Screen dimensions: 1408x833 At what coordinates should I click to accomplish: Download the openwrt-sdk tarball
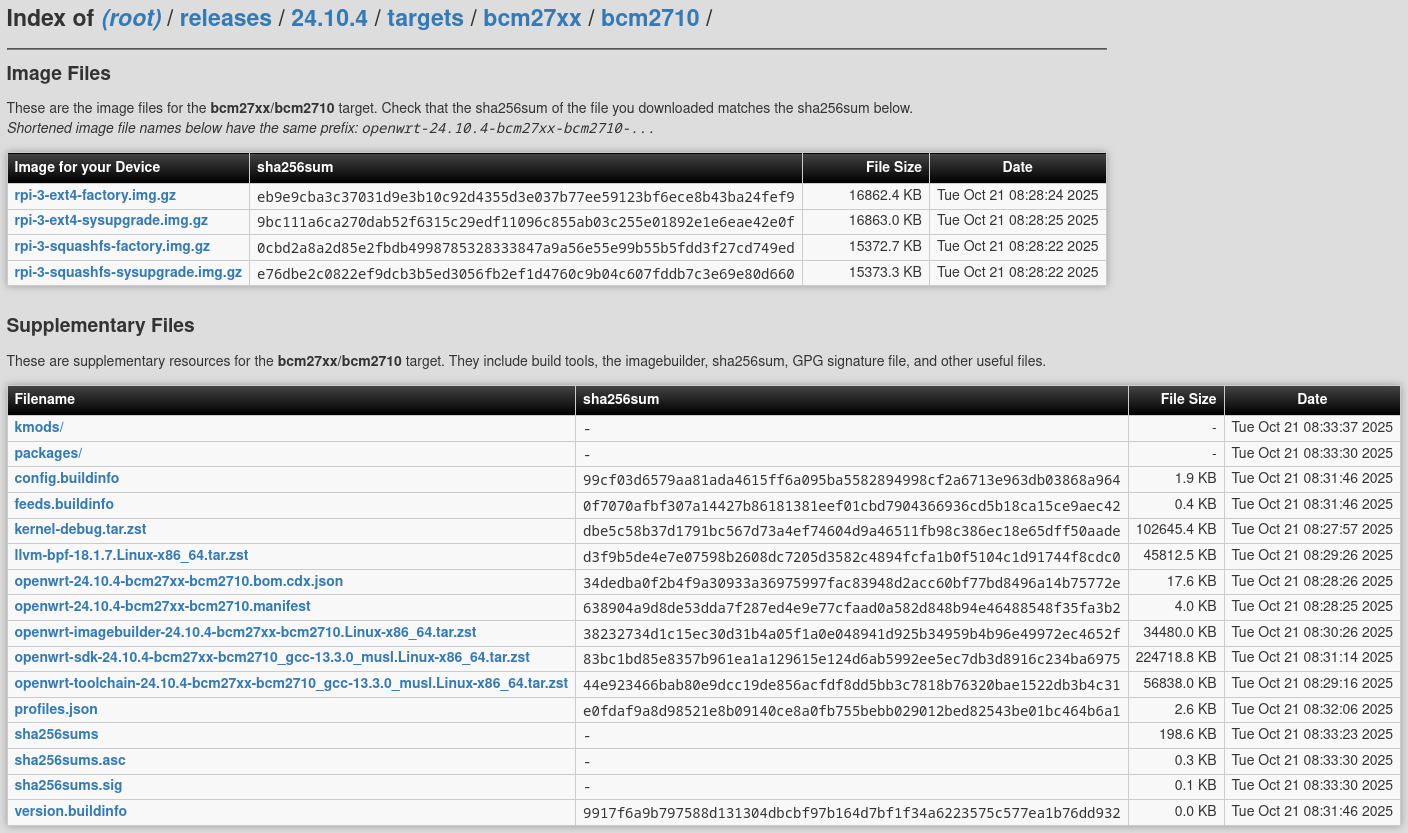click(272, 658)
